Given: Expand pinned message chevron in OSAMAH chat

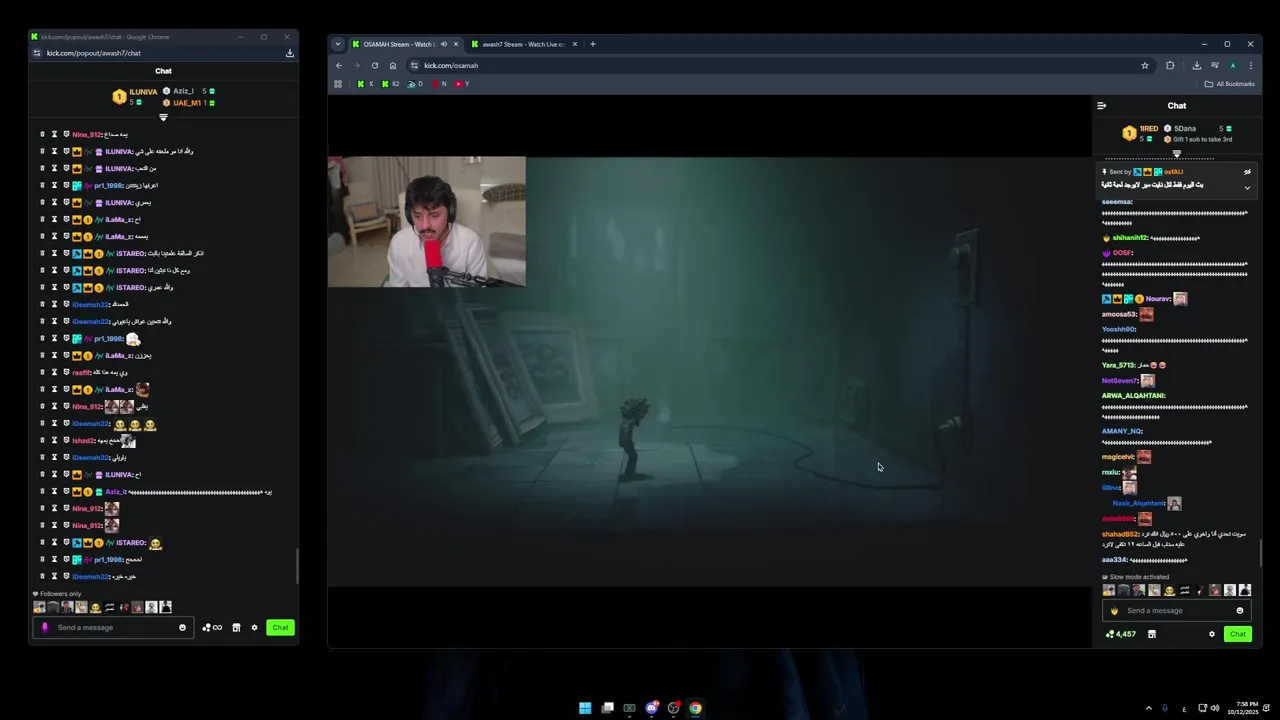Looking at the screenshot, I should coord(1247,187).
